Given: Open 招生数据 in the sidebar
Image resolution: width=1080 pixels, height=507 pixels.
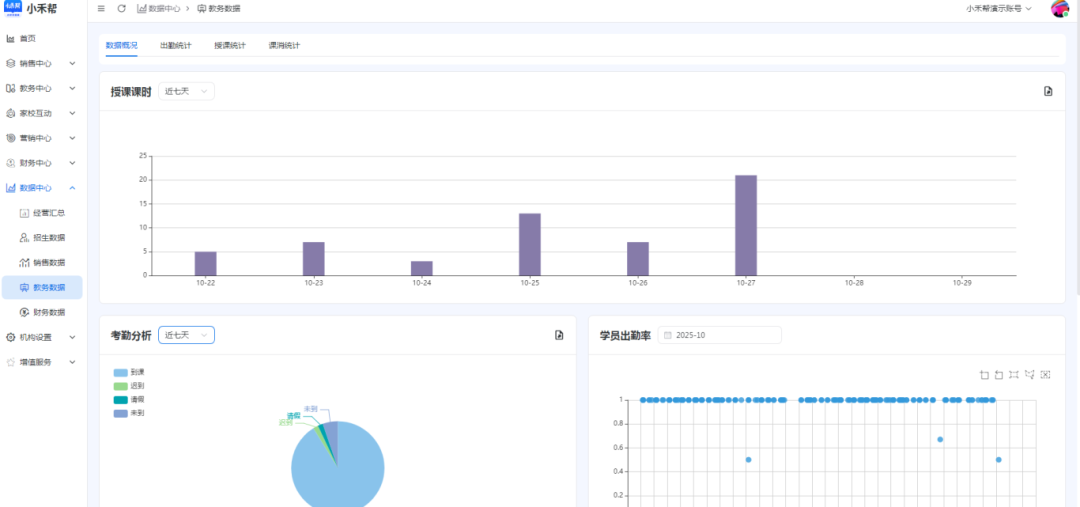Looking at the screenshot, I should 48,238.
